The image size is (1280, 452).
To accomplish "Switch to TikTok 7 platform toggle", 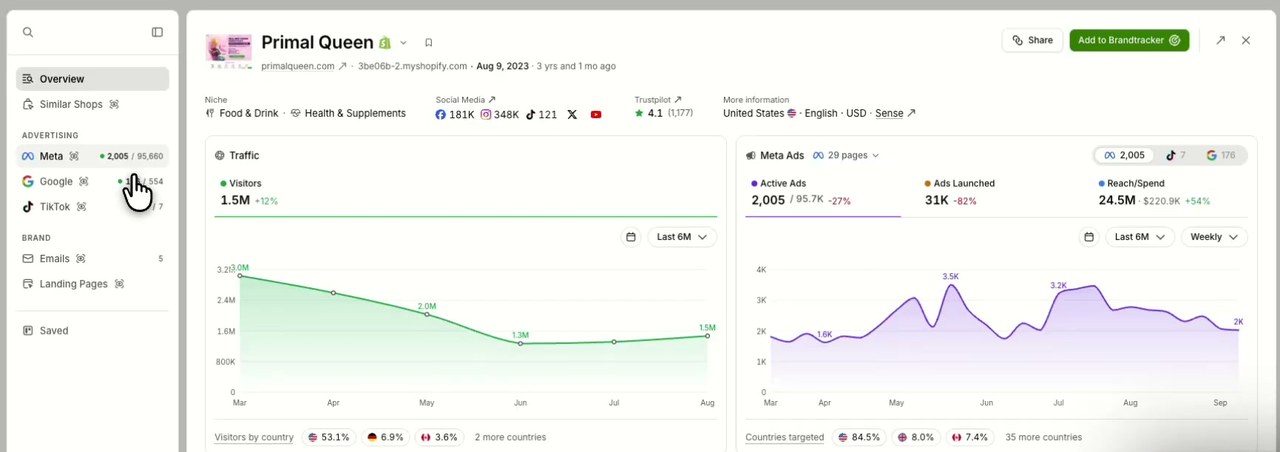I will (1175, 155).
